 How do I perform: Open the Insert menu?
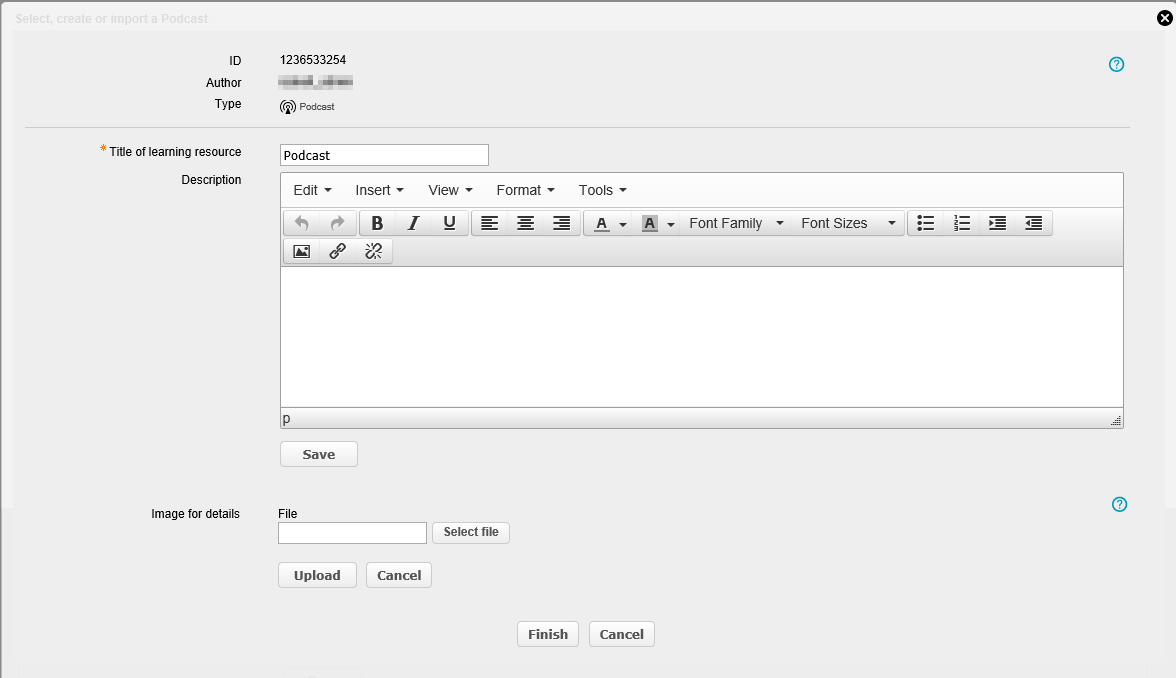pos(379,190)
